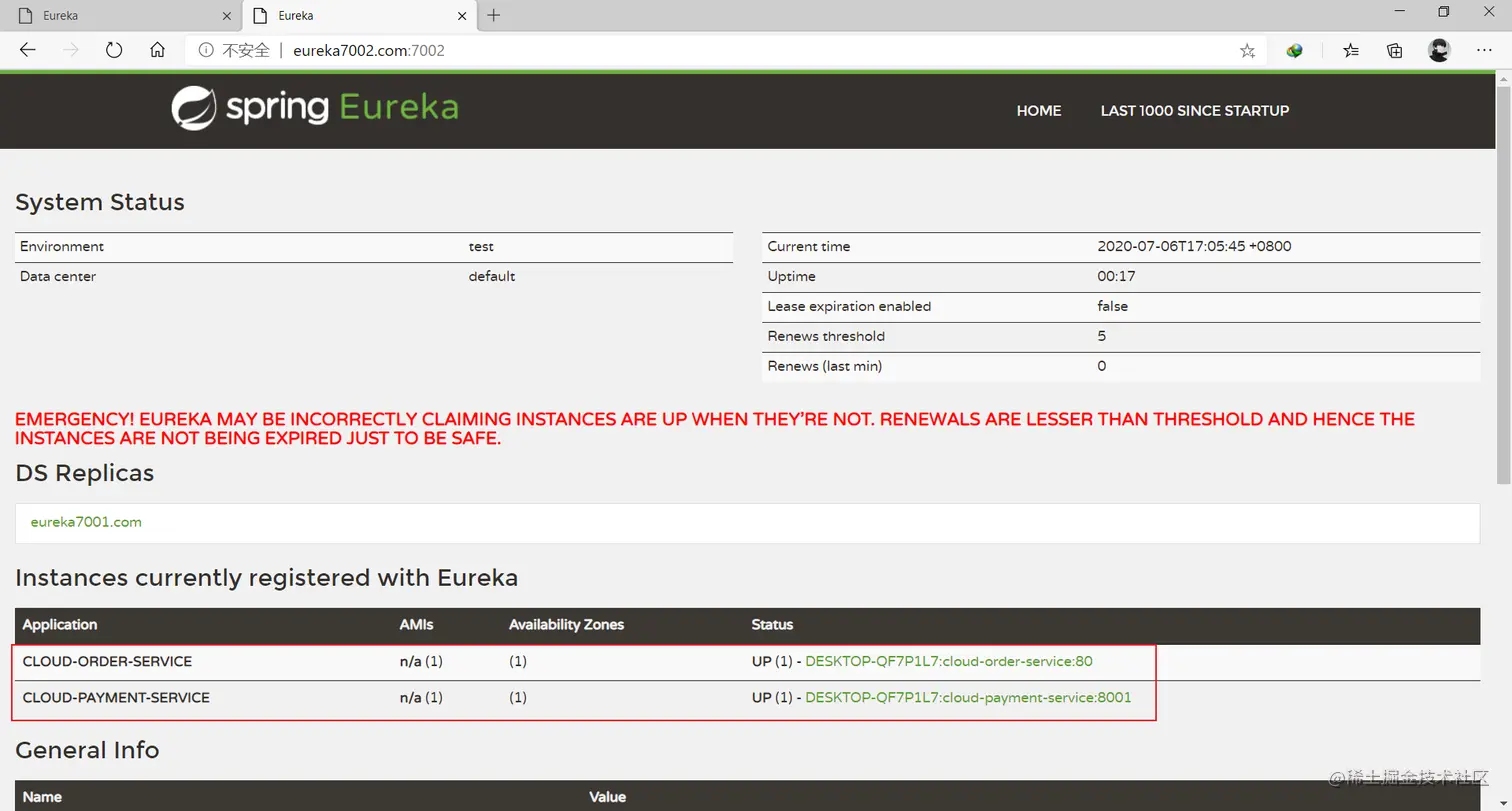Click the System Status heading

coord(100,202)
